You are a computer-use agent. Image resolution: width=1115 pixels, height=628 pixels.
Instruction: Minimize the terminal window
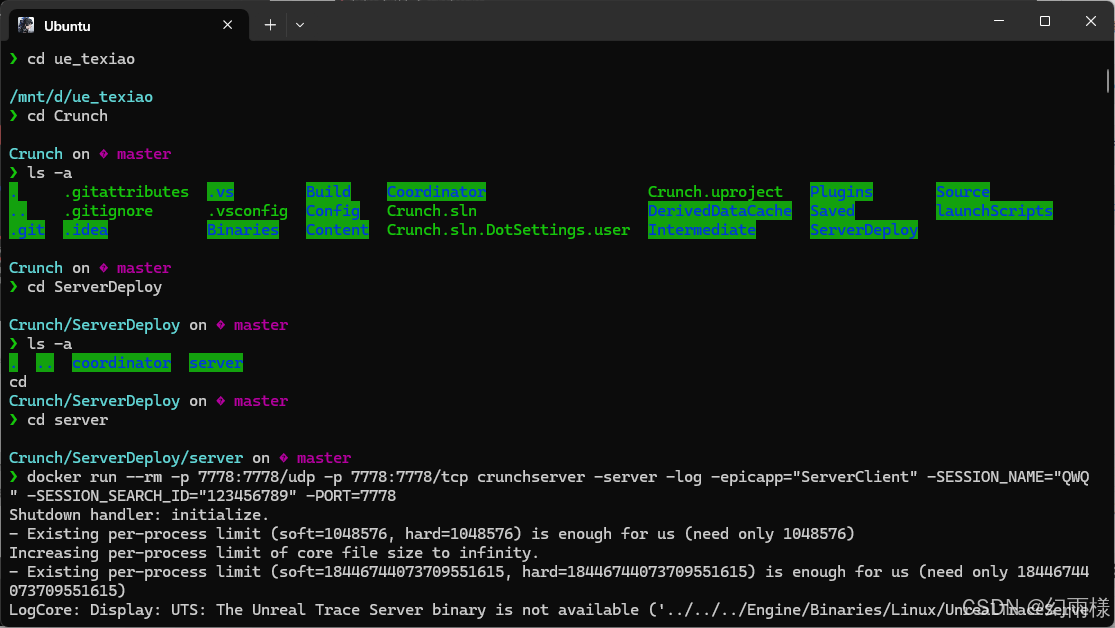(x=999, y=21)
